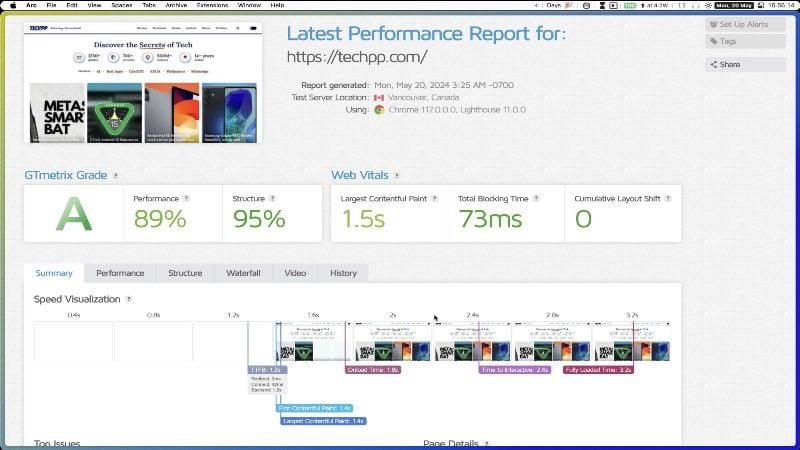Click the filmstrip frame under 1.6s
The width and height of the screenshot is (800, 450).
[x=313, y=341]
